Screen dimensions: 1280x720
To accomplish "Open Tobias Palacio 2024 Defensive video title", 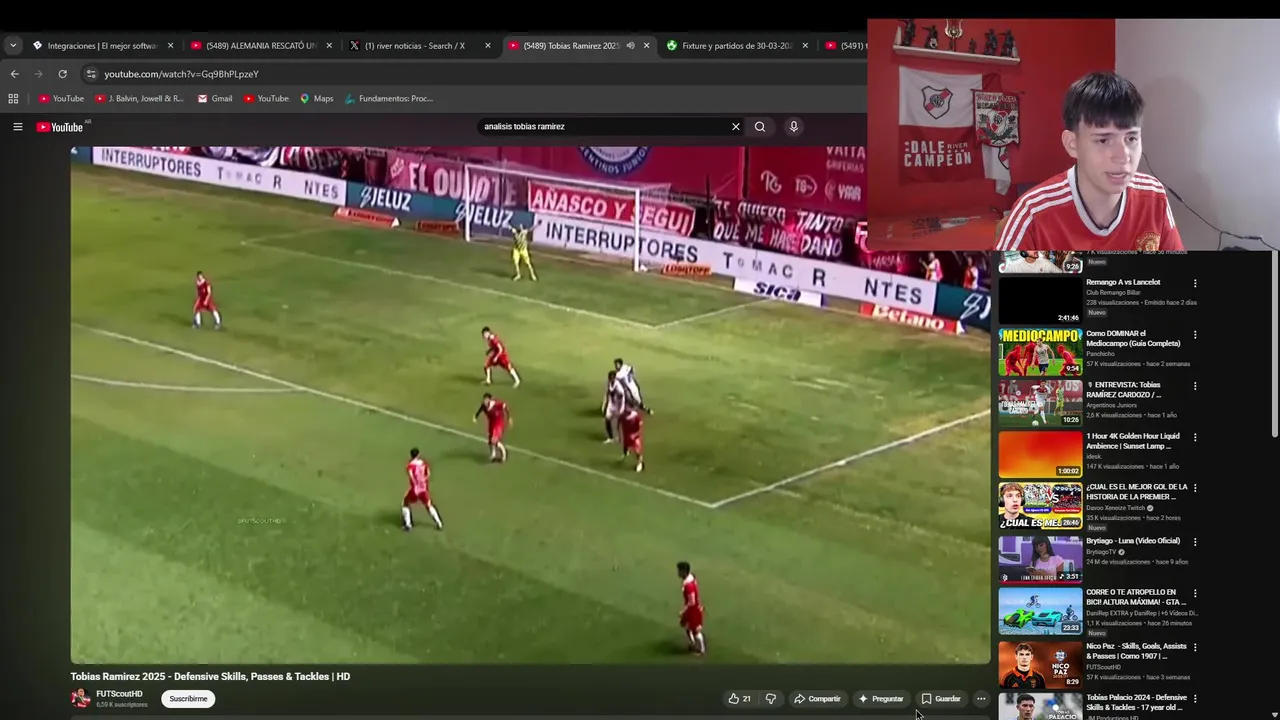I will [1136, 702].
